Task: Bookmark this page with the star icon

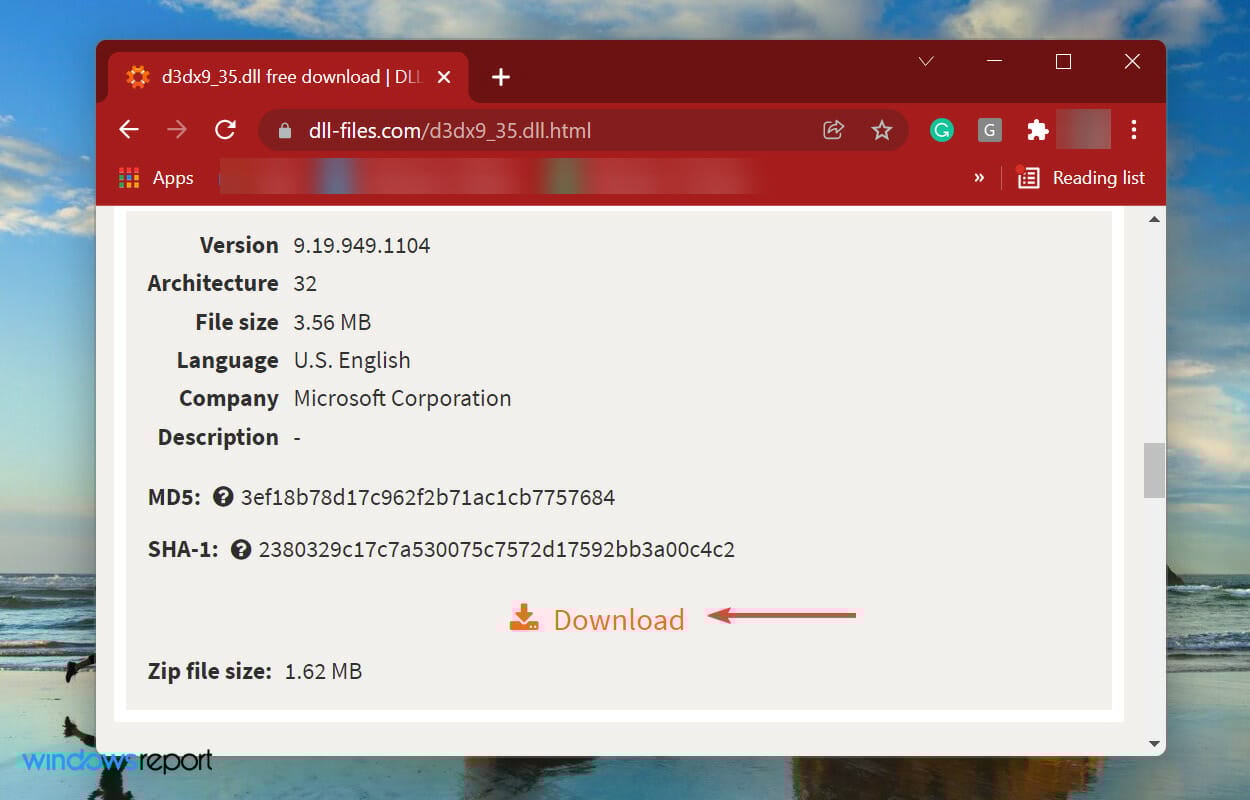Action: (x=881, y=130)
